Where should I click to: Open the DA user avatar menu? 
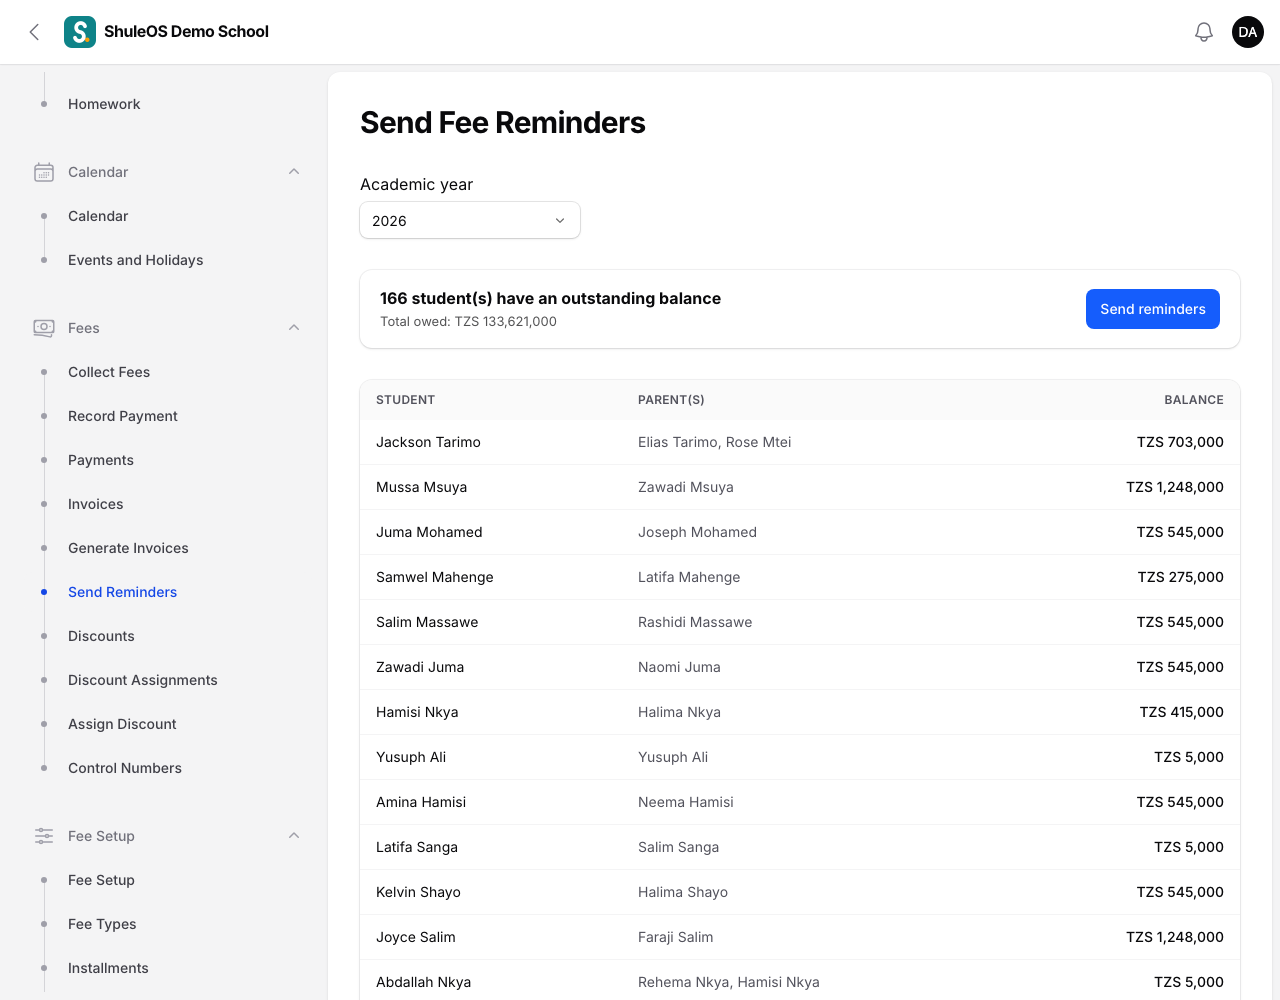tap(1248, 32)
